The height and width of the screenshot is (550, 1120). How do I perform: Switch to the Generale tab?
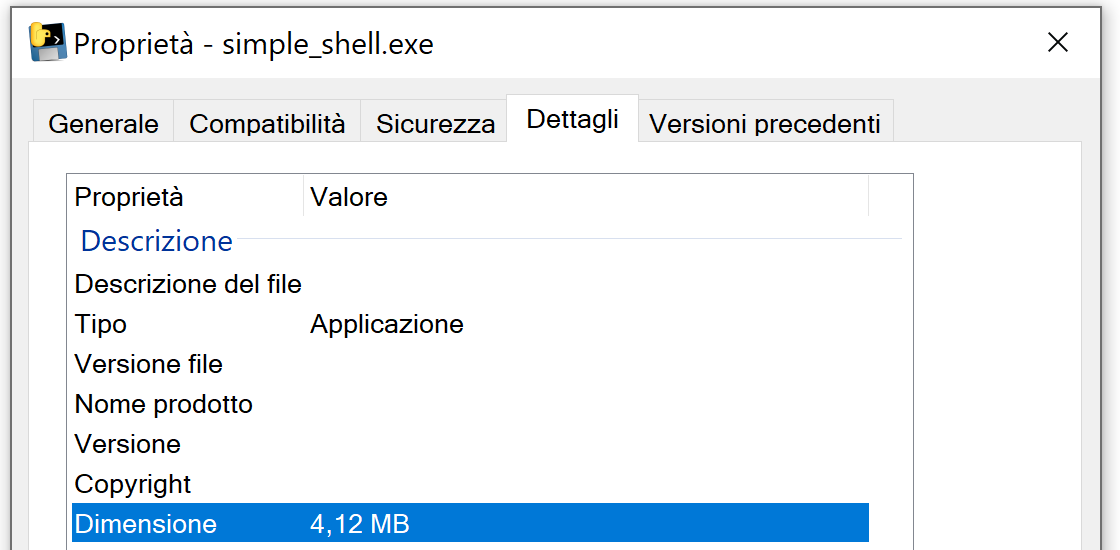[x=103, y=124]
